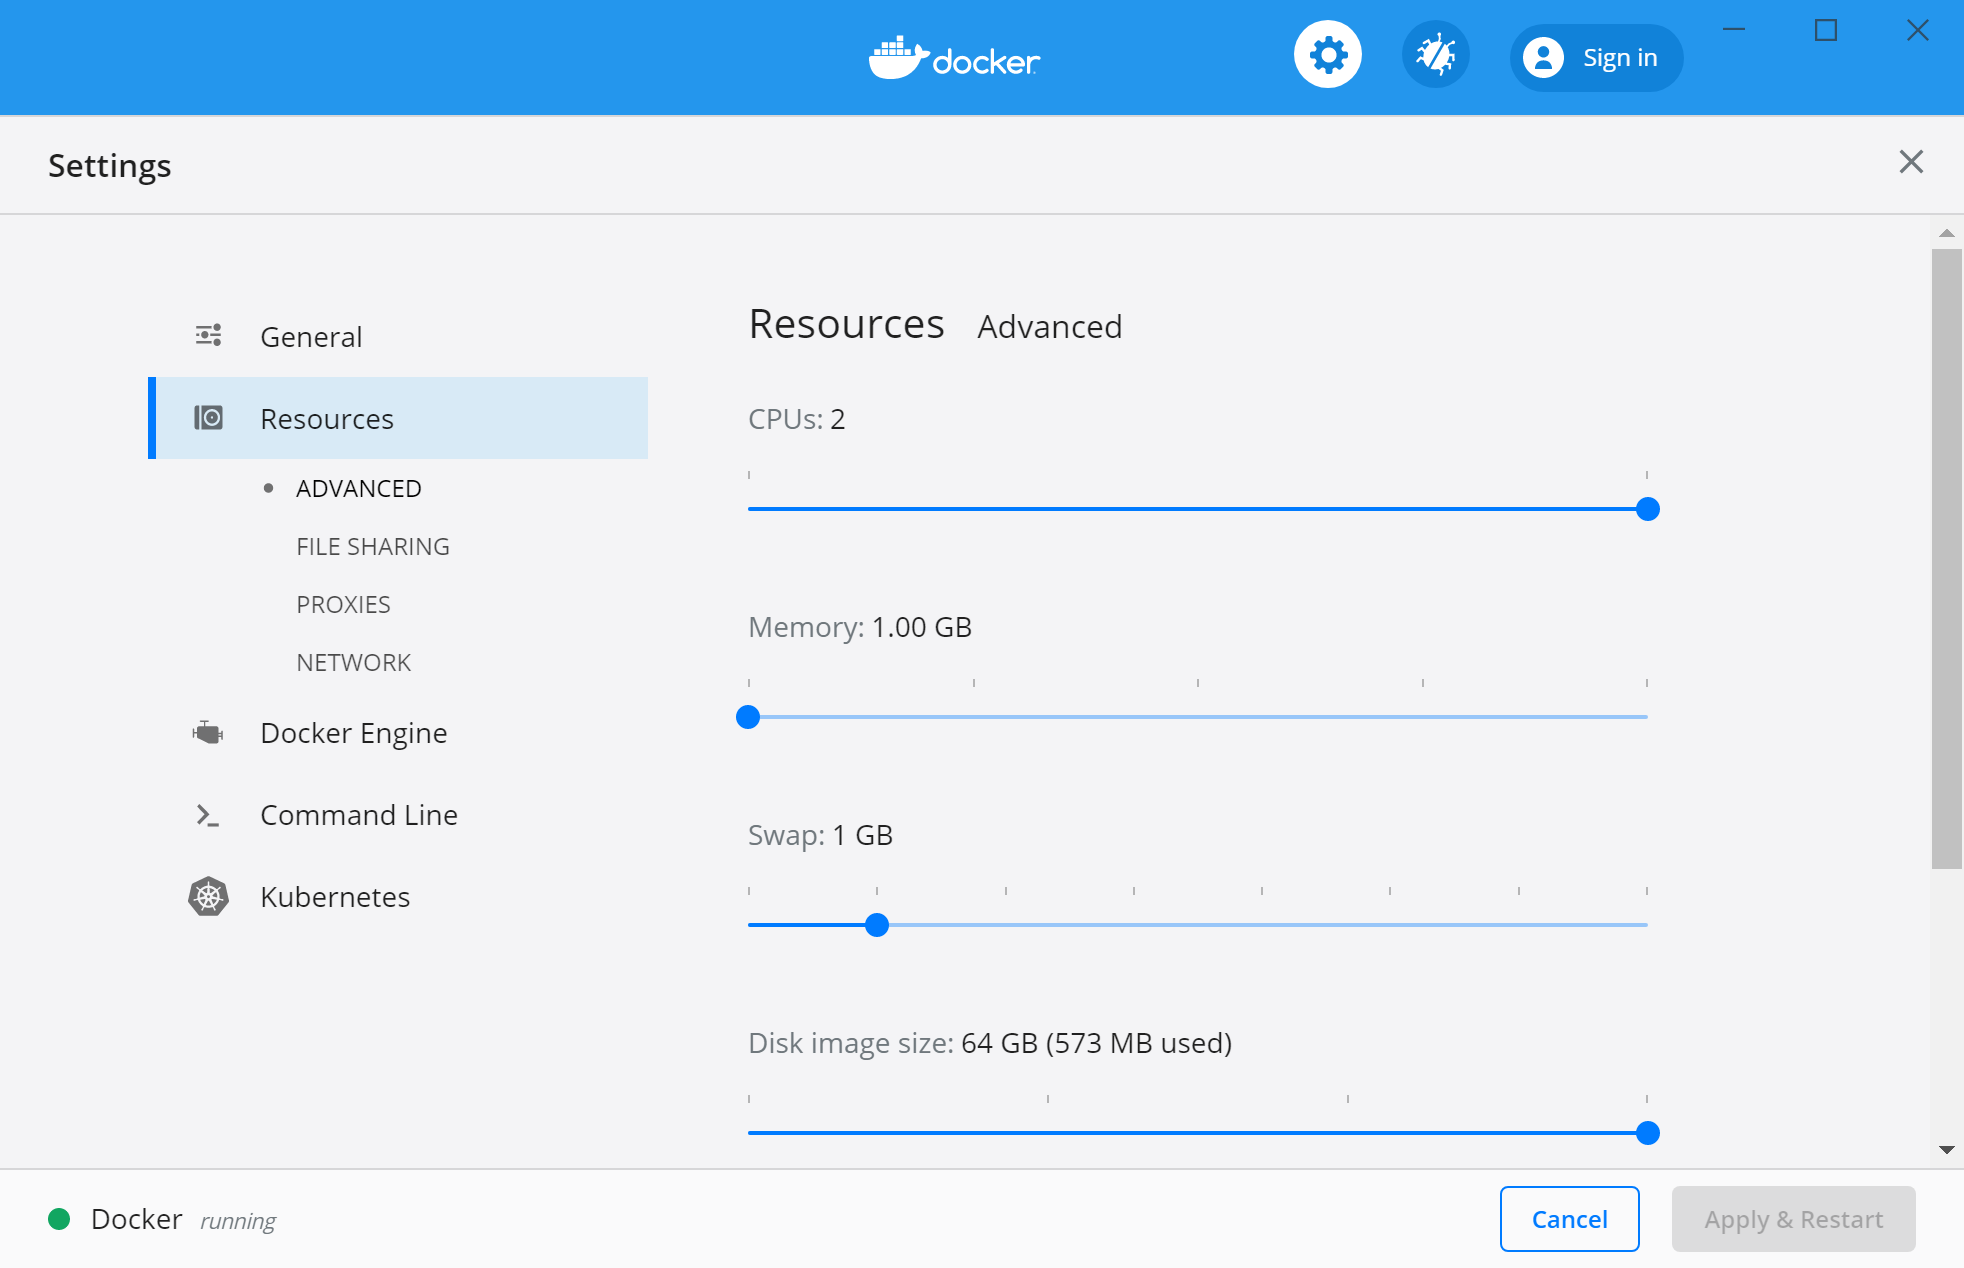Click the scrollbar up arrow

pos(1946,233)
